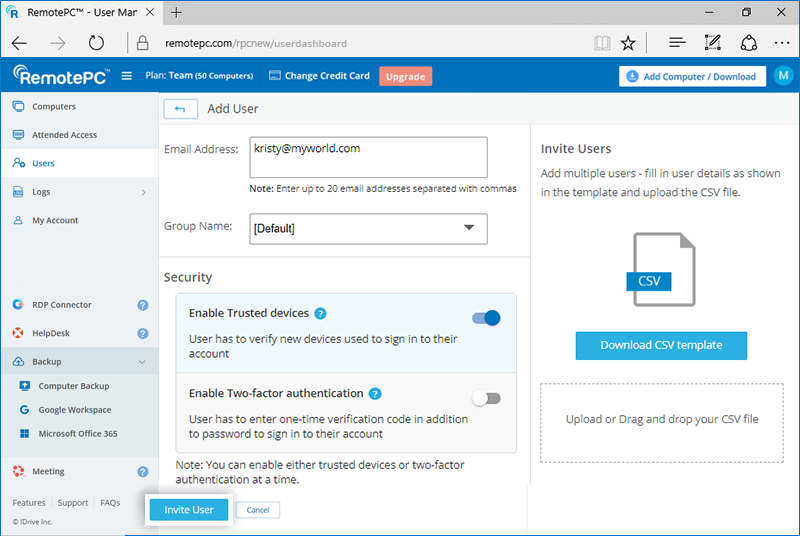800x536 pixels.
Task: Click help icon beside Enable Two-factor authentication
Action: (375, 394)
